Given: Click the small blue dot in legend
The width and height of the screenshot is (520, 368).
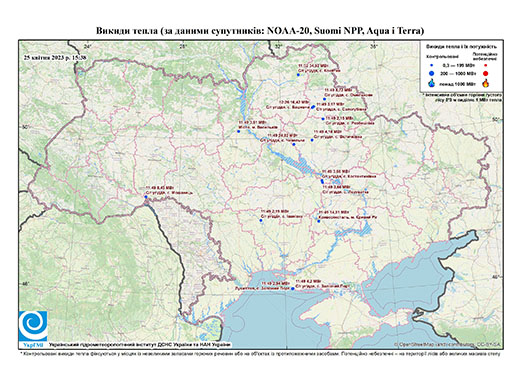Looking at the screenshot, I should tap(432, 65).
